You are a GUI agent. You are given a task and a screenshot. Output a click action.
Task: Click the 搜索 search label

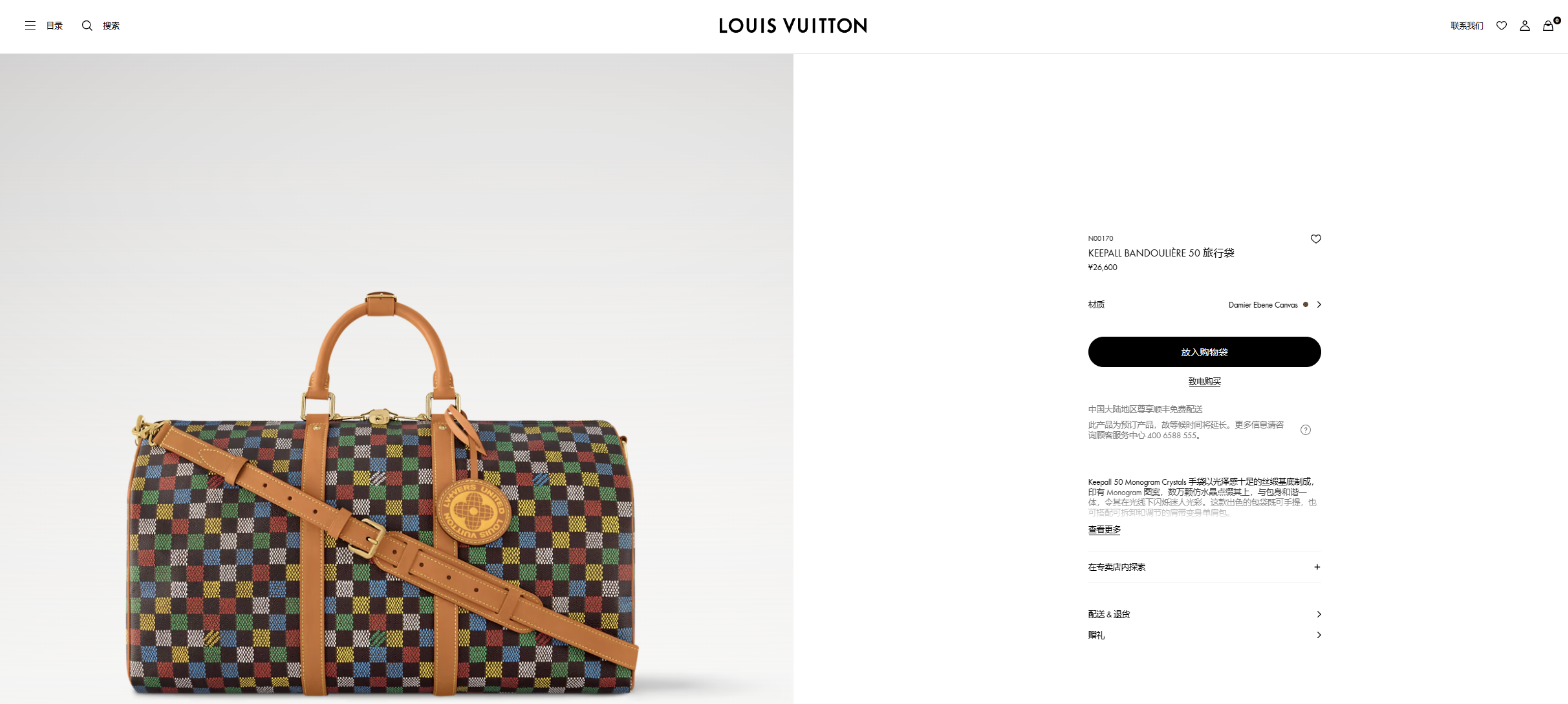[111, 26]
